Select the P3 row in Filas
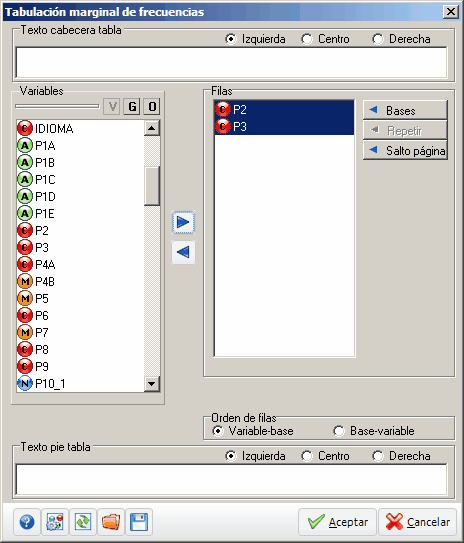Screen dimensions: 464x543 coord(284,126)
